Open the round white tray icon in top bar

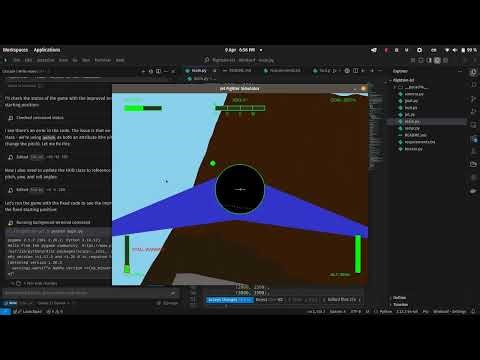pos(419,50)
